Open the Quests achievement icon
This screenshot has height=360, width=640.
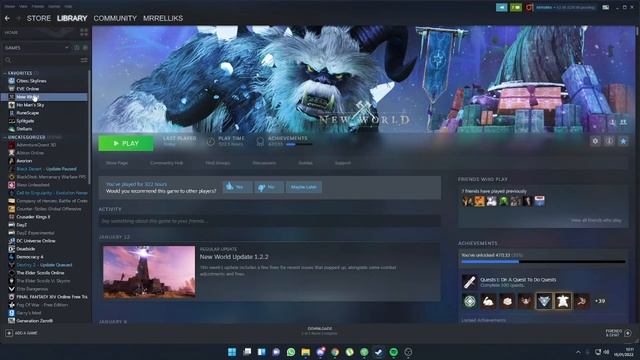tap(469, 282)
